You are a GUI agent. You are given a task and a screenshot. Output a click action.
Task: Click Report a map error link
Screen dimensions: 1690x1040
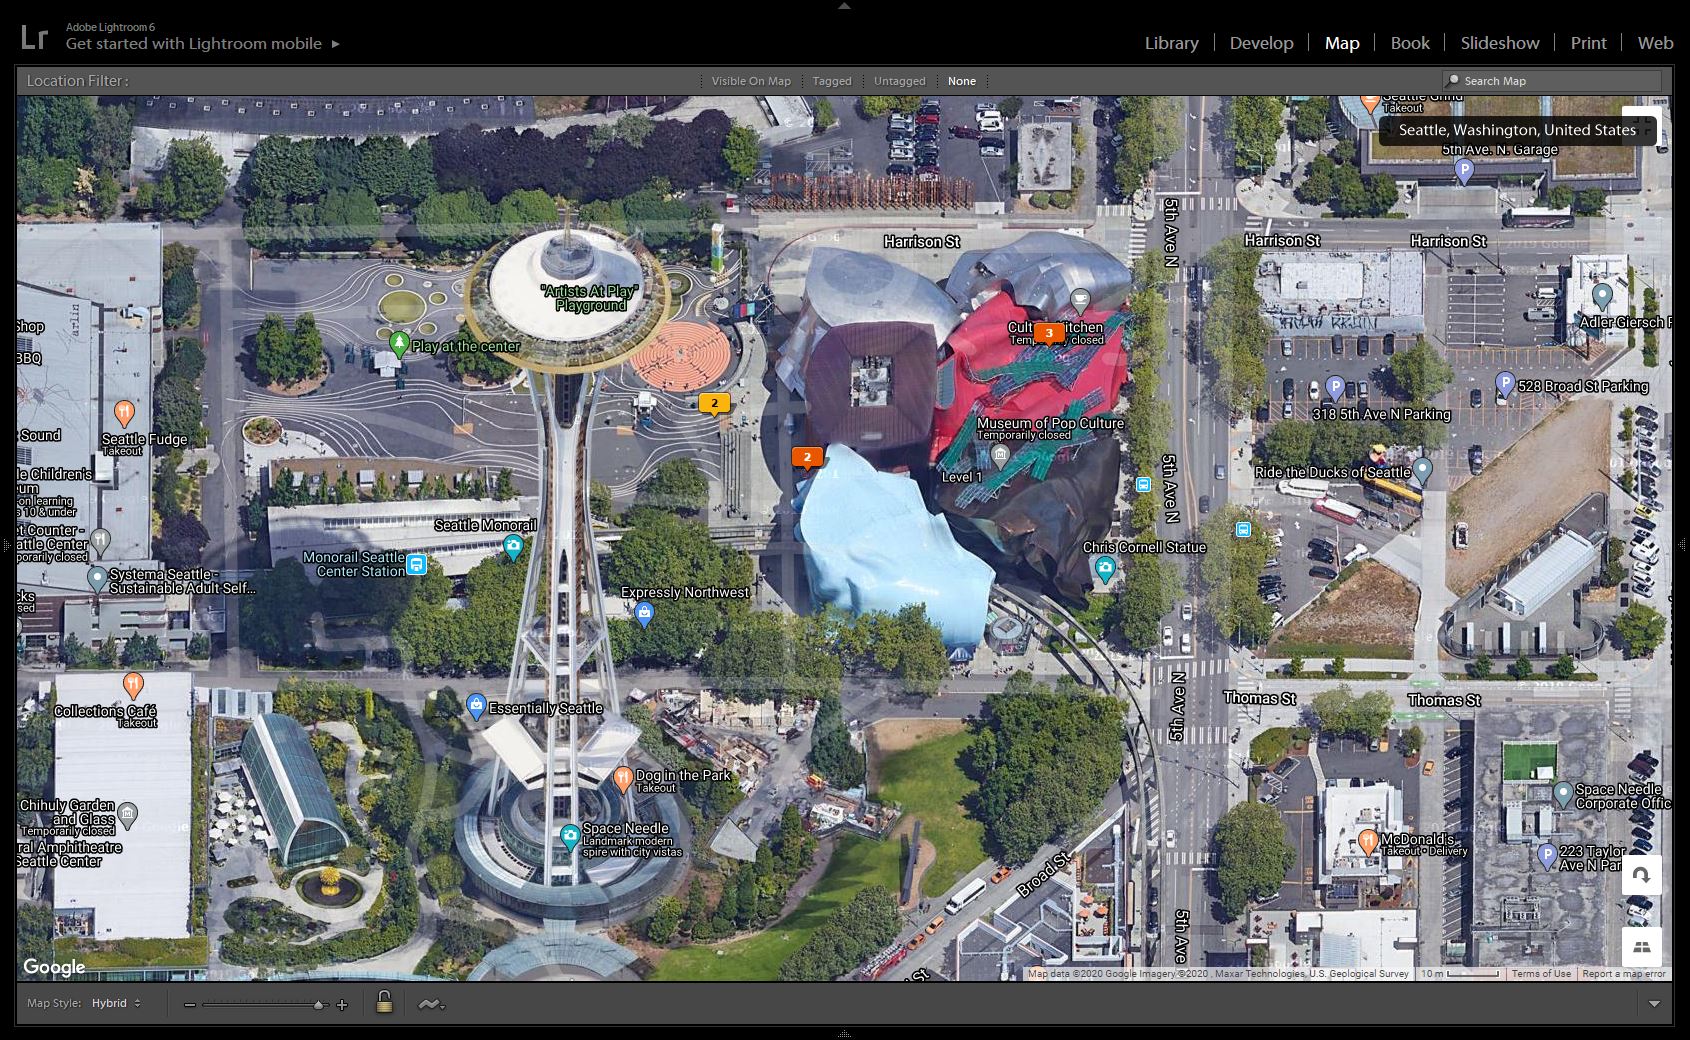pos(1624,974)
